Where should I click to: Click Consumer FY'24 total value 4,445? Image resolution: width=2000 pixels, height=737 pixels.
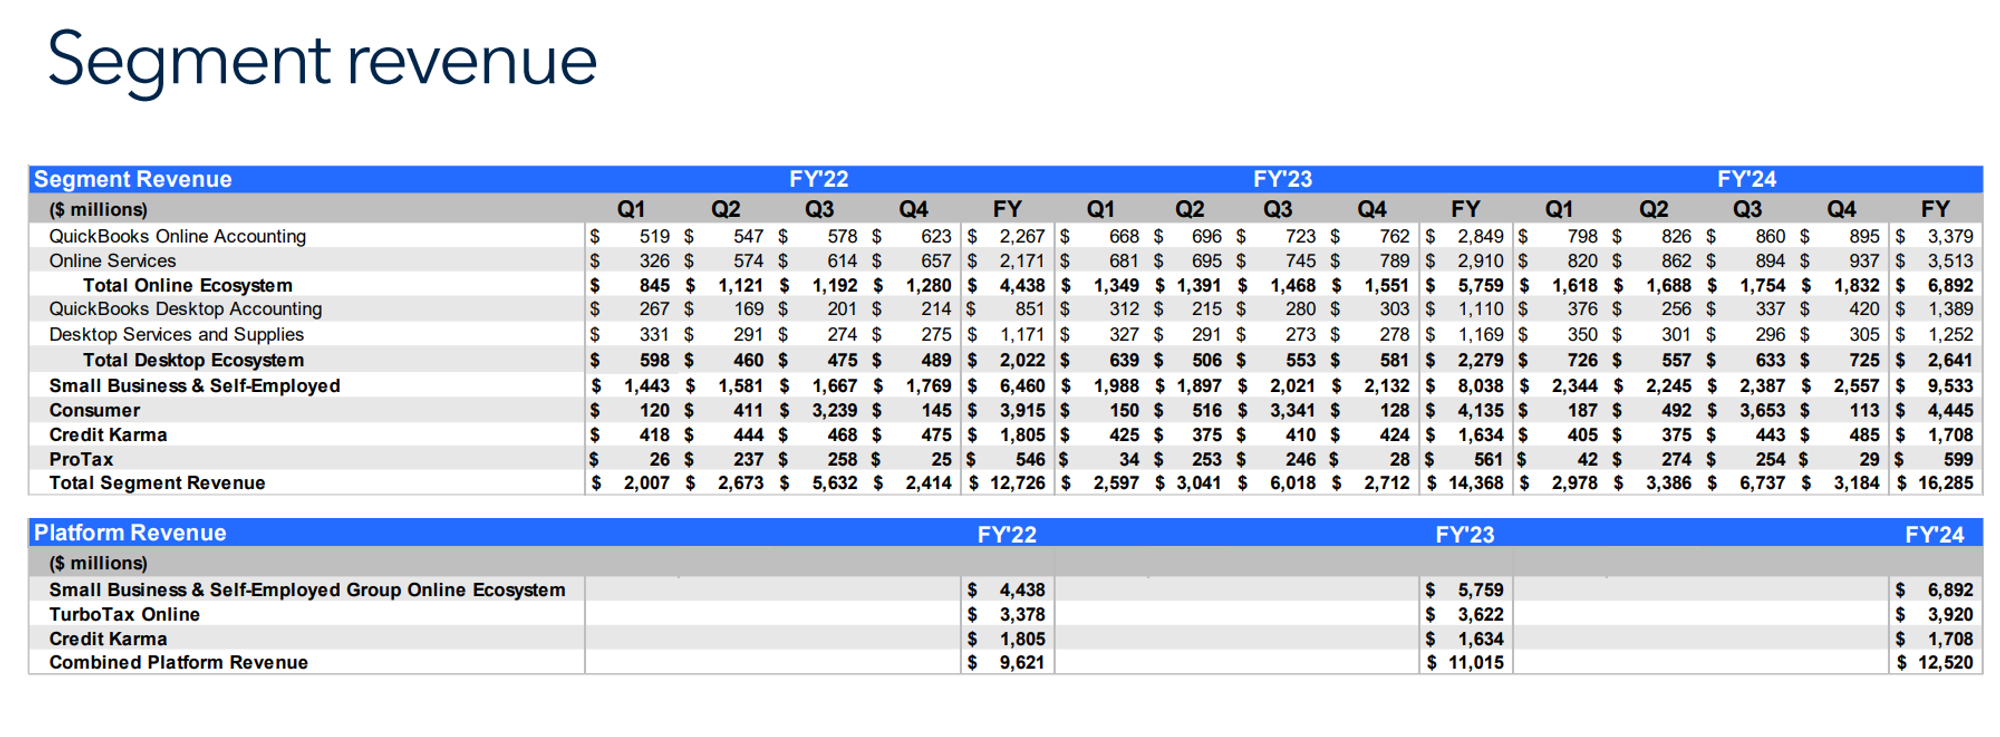1951,410
